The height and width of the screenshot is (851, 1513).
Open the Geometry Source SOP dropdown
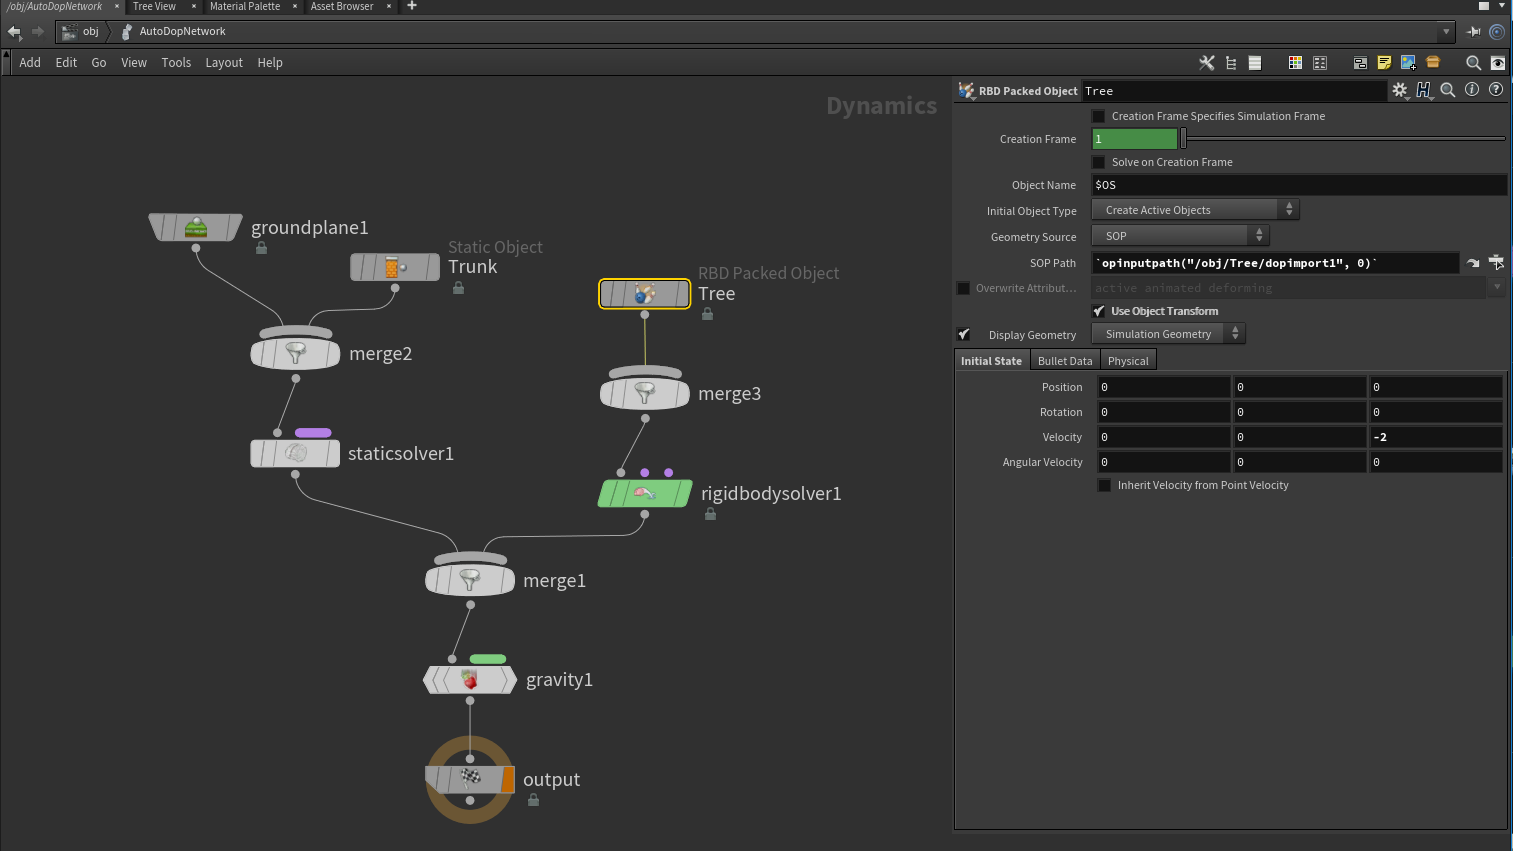pyautogui.click(x=1180, y=236)
